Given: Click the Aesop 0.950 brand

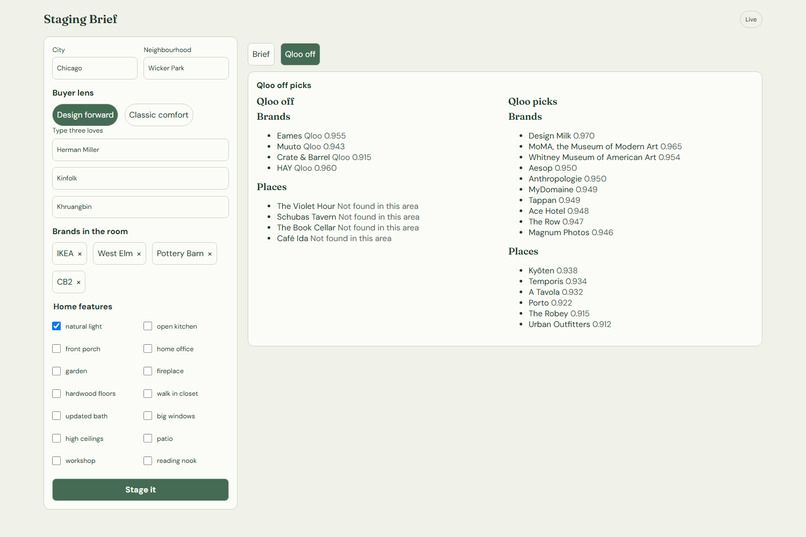Looking at the screenshot, I should (x=553, y=168).
